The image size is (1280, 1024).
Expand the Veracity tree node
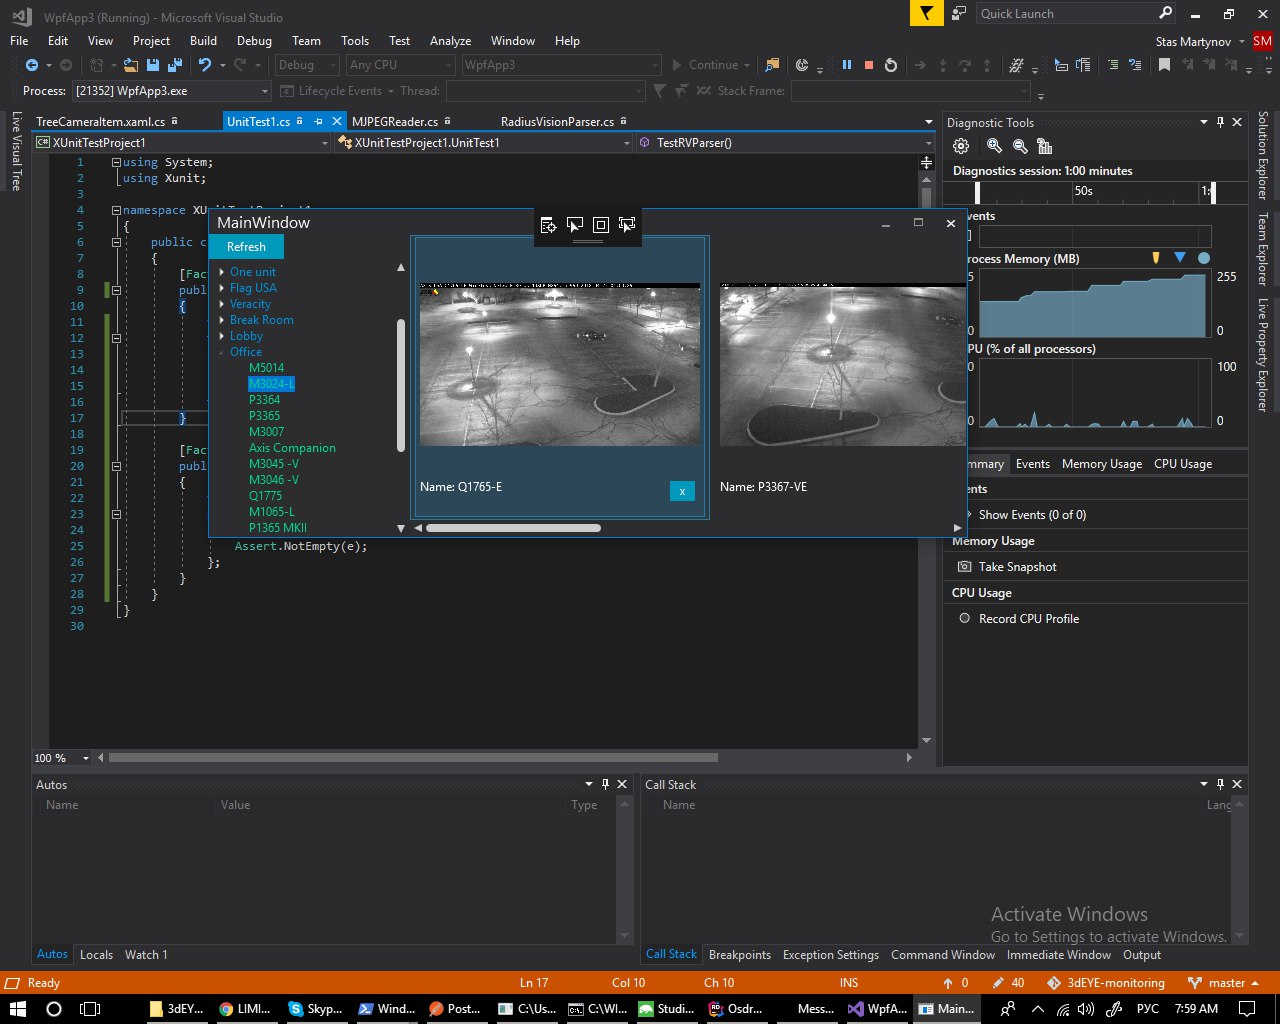222,304
